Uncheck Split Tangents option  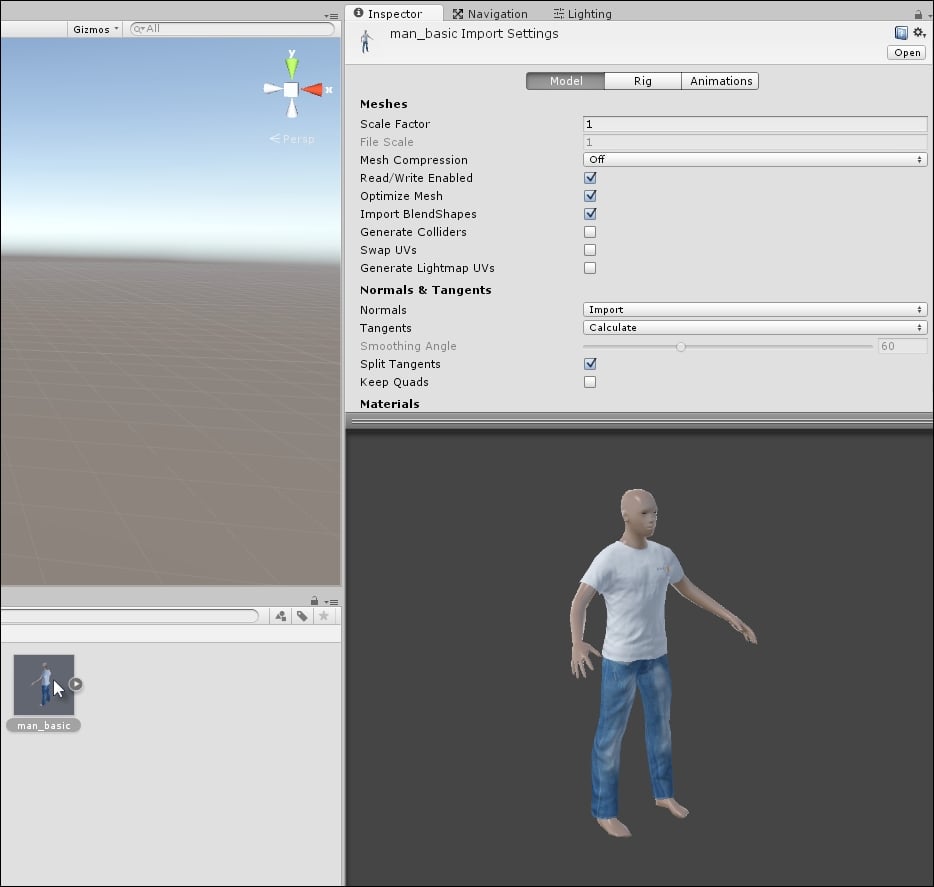click(590, 364)
